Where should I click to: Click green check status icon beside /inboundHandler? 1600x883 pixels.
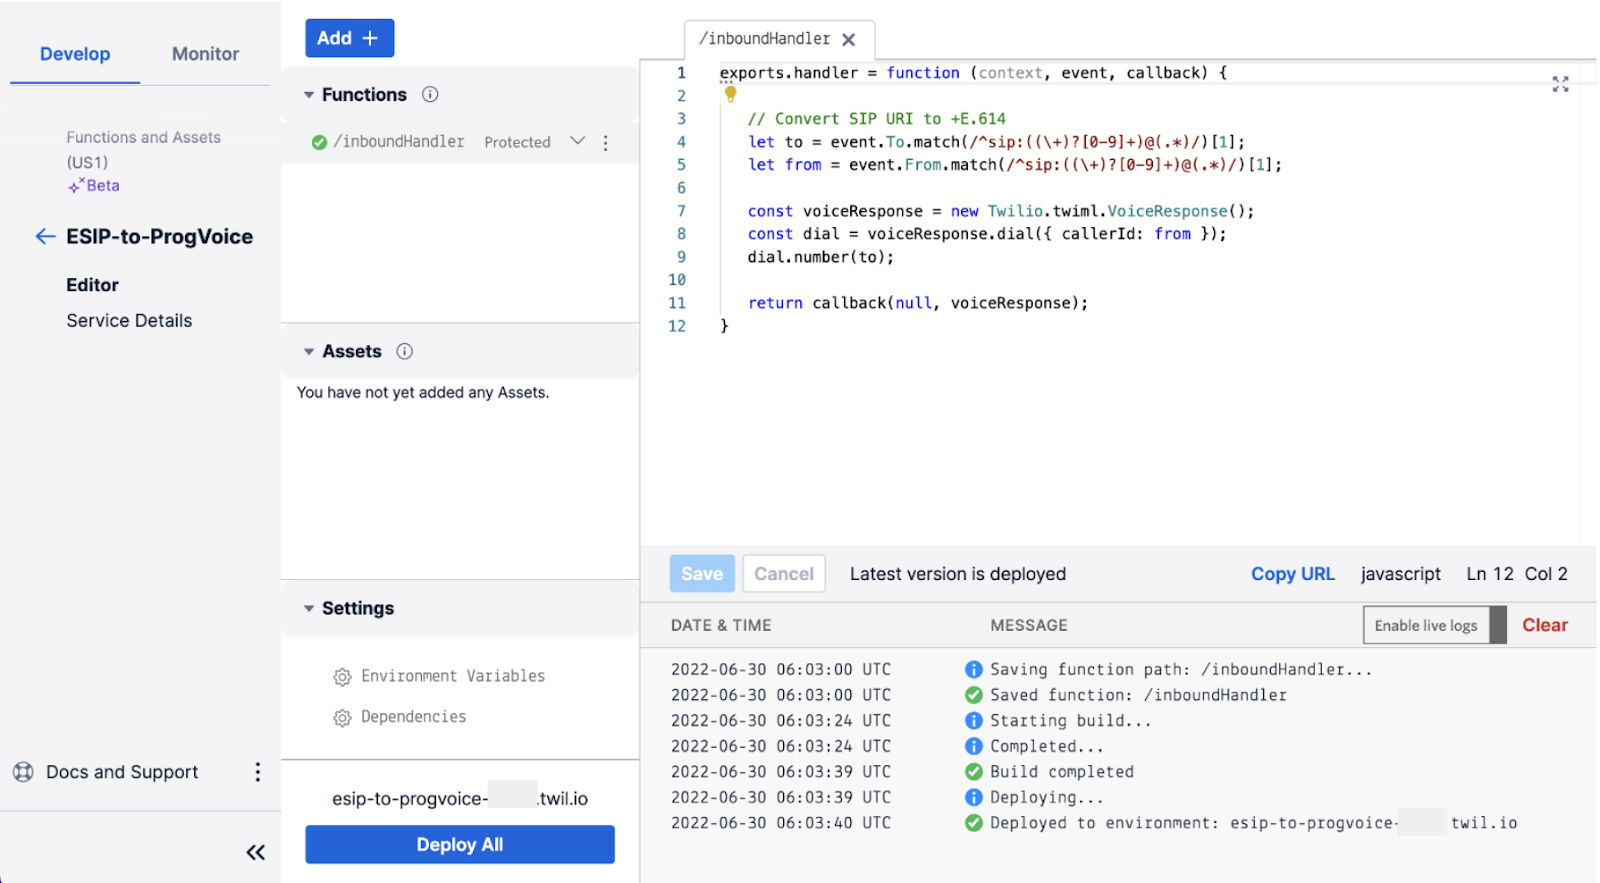click(x=319, y=142)
